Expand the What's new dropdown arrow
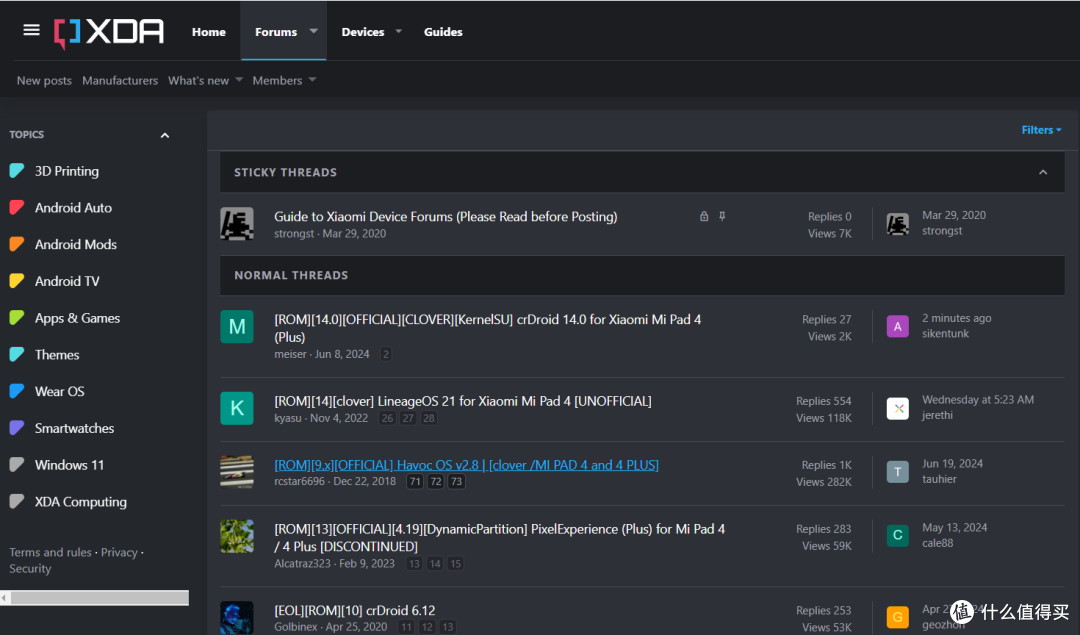1080x635 pixels. pos(239,80)
